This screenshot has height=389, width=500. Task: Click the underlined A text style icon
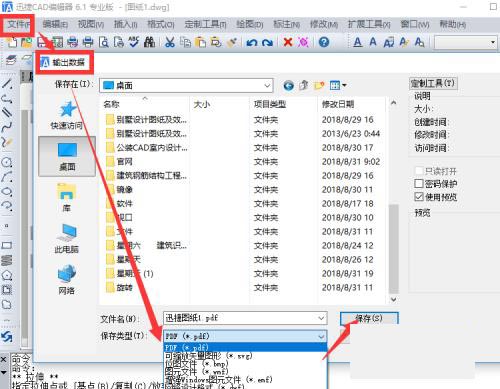357,42
